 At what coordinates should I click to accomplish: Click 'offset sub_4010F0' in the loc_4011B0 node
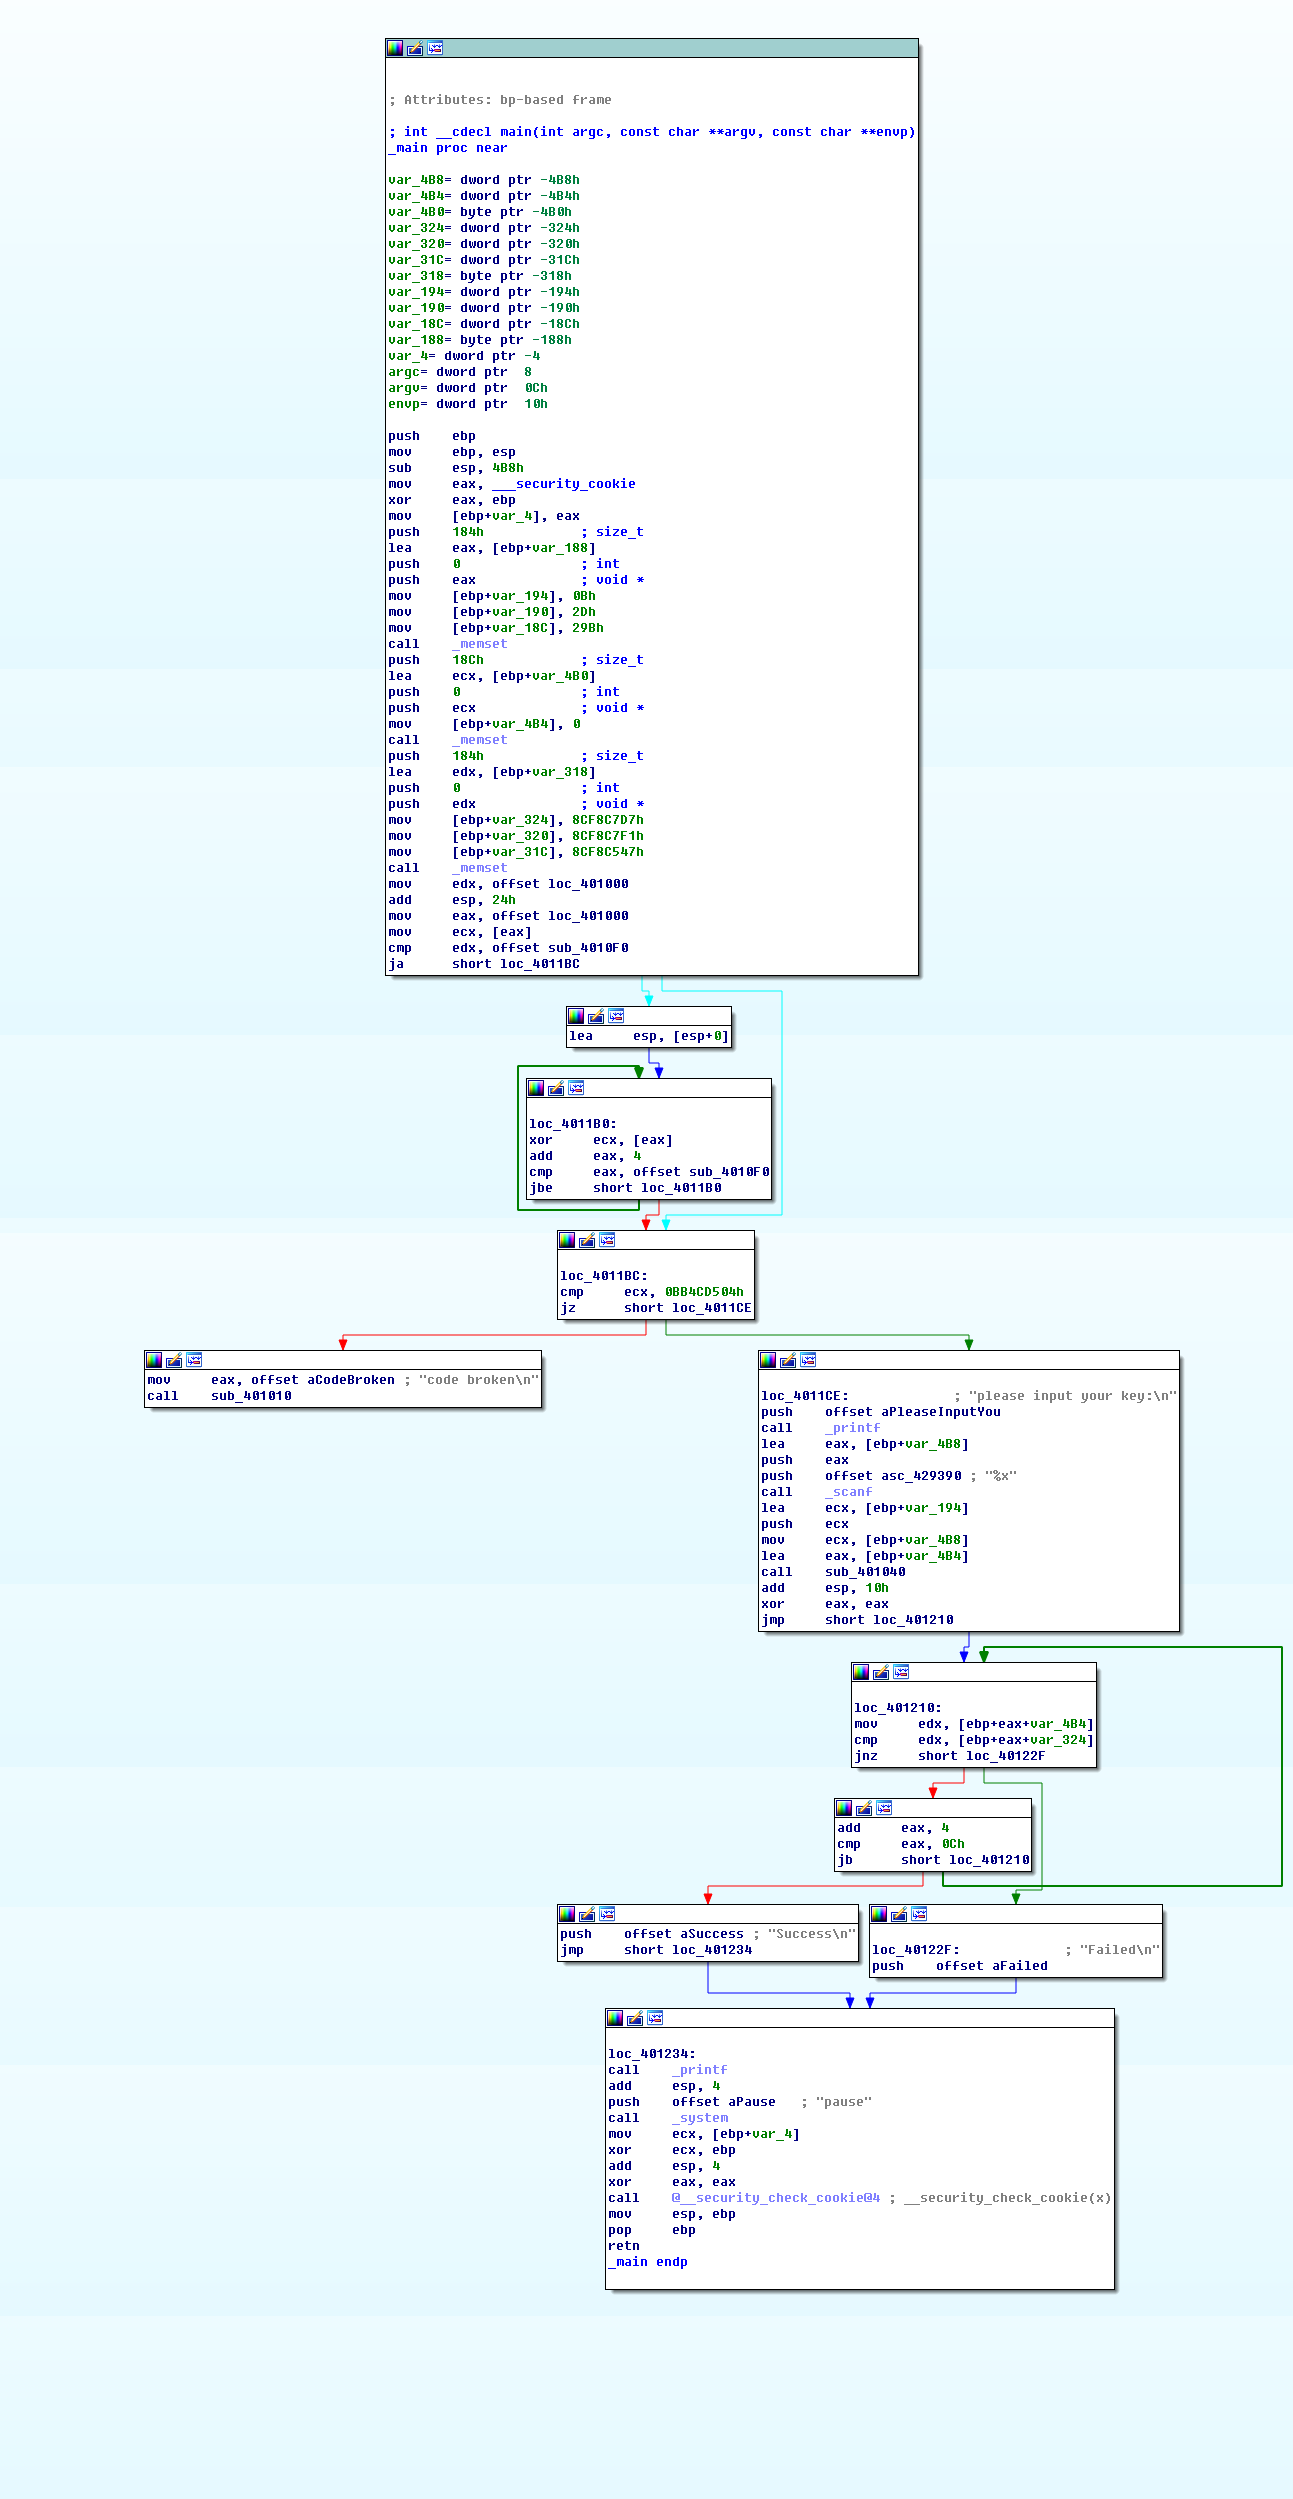pyautogui.click(x=701, y=1172)
